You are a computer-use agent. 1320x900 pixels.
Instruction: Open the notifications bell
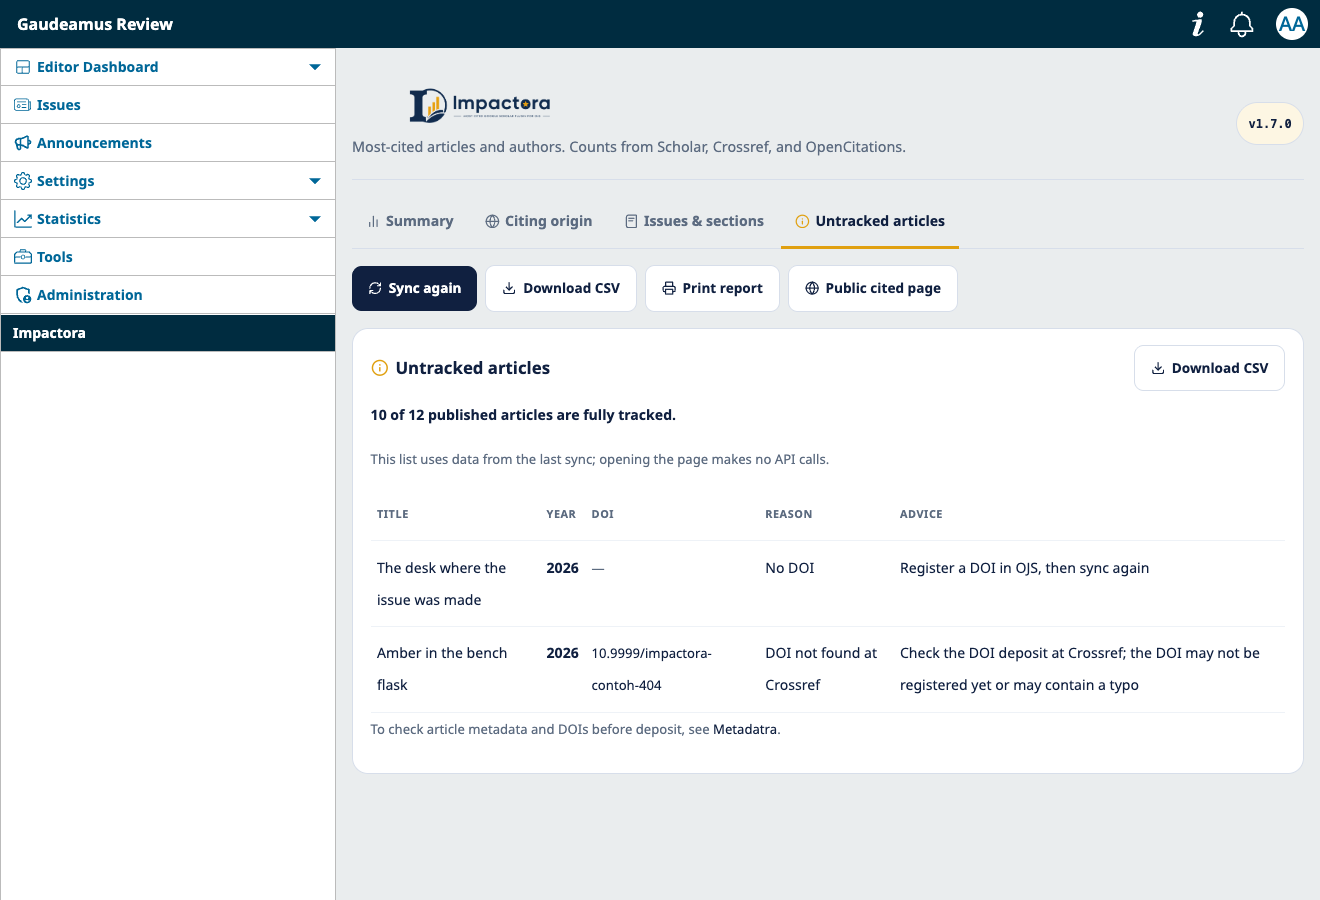(x=1242, y=24)
